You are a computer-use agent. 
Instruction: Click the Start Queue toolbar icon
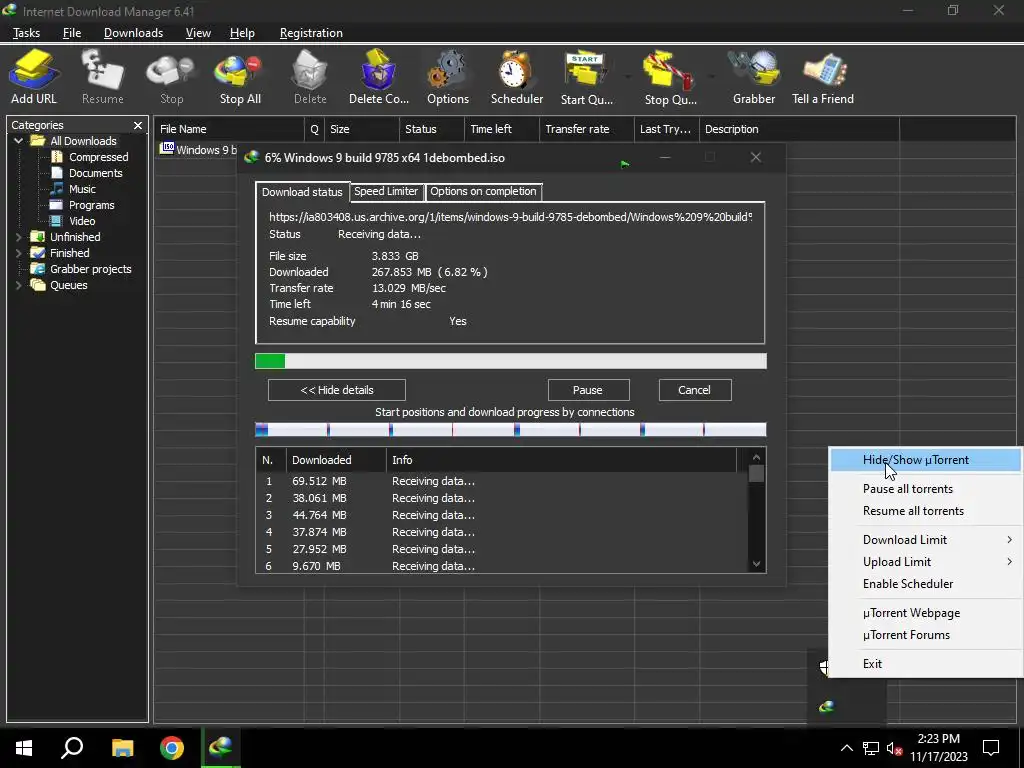tap(586, 77)
